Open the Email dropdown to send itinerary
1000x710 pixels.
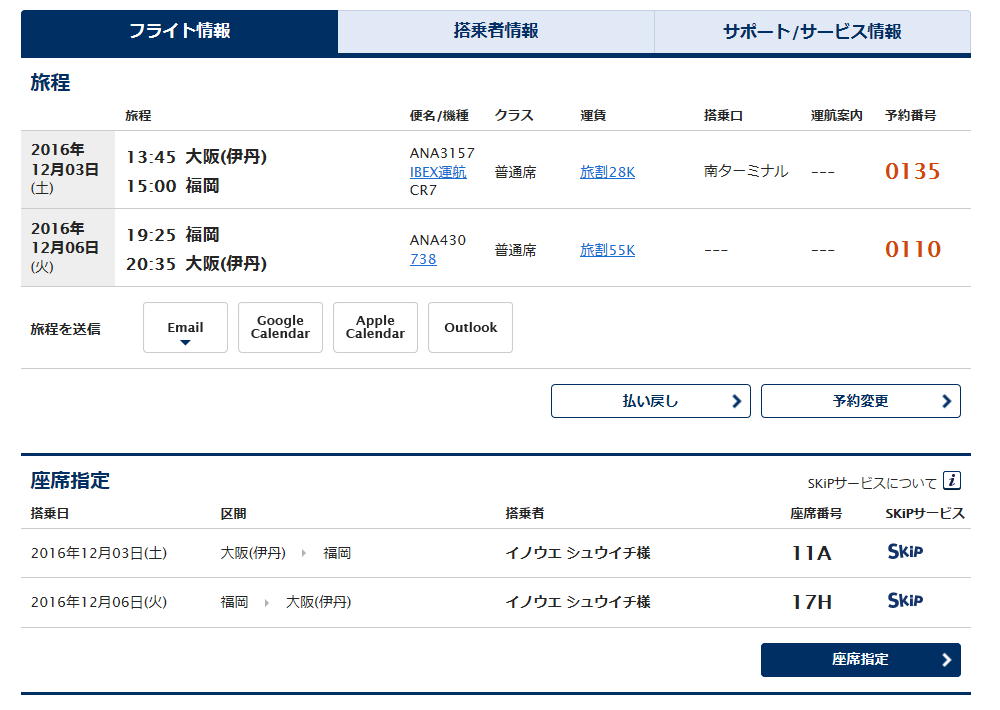185,328
